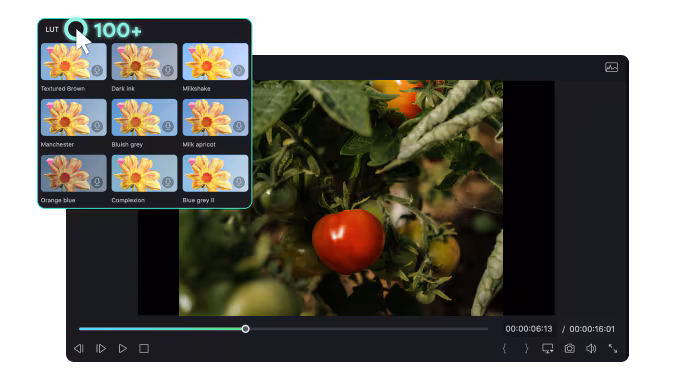The width and height of the screenshot is (690, 390).
Task: Click the tomato video preview
Action: coord(341,198)
